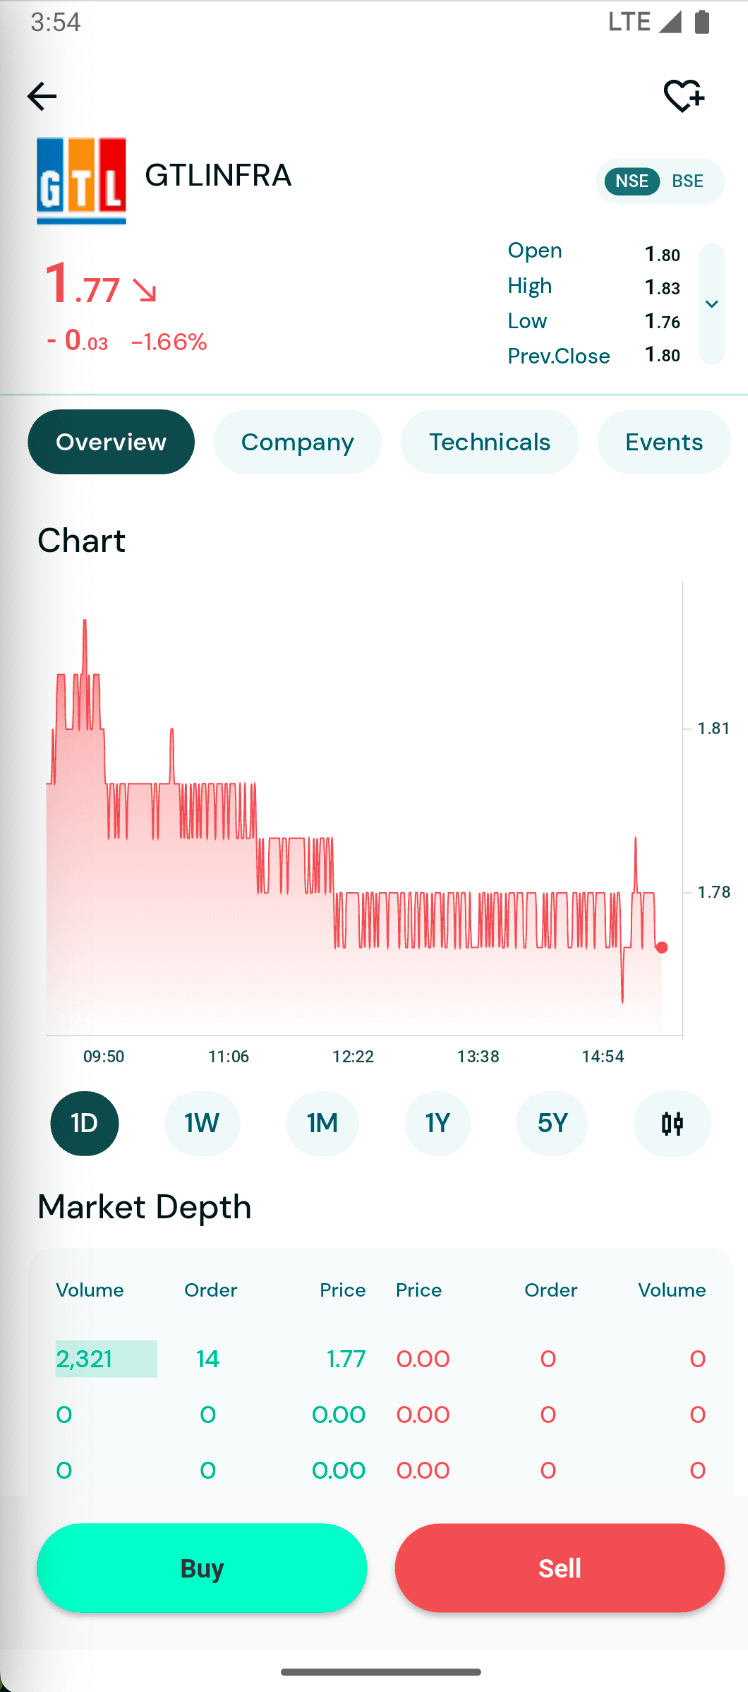Select the 1D chart range
Screen dimensions: 748x1692
[x=85, y=1123]
